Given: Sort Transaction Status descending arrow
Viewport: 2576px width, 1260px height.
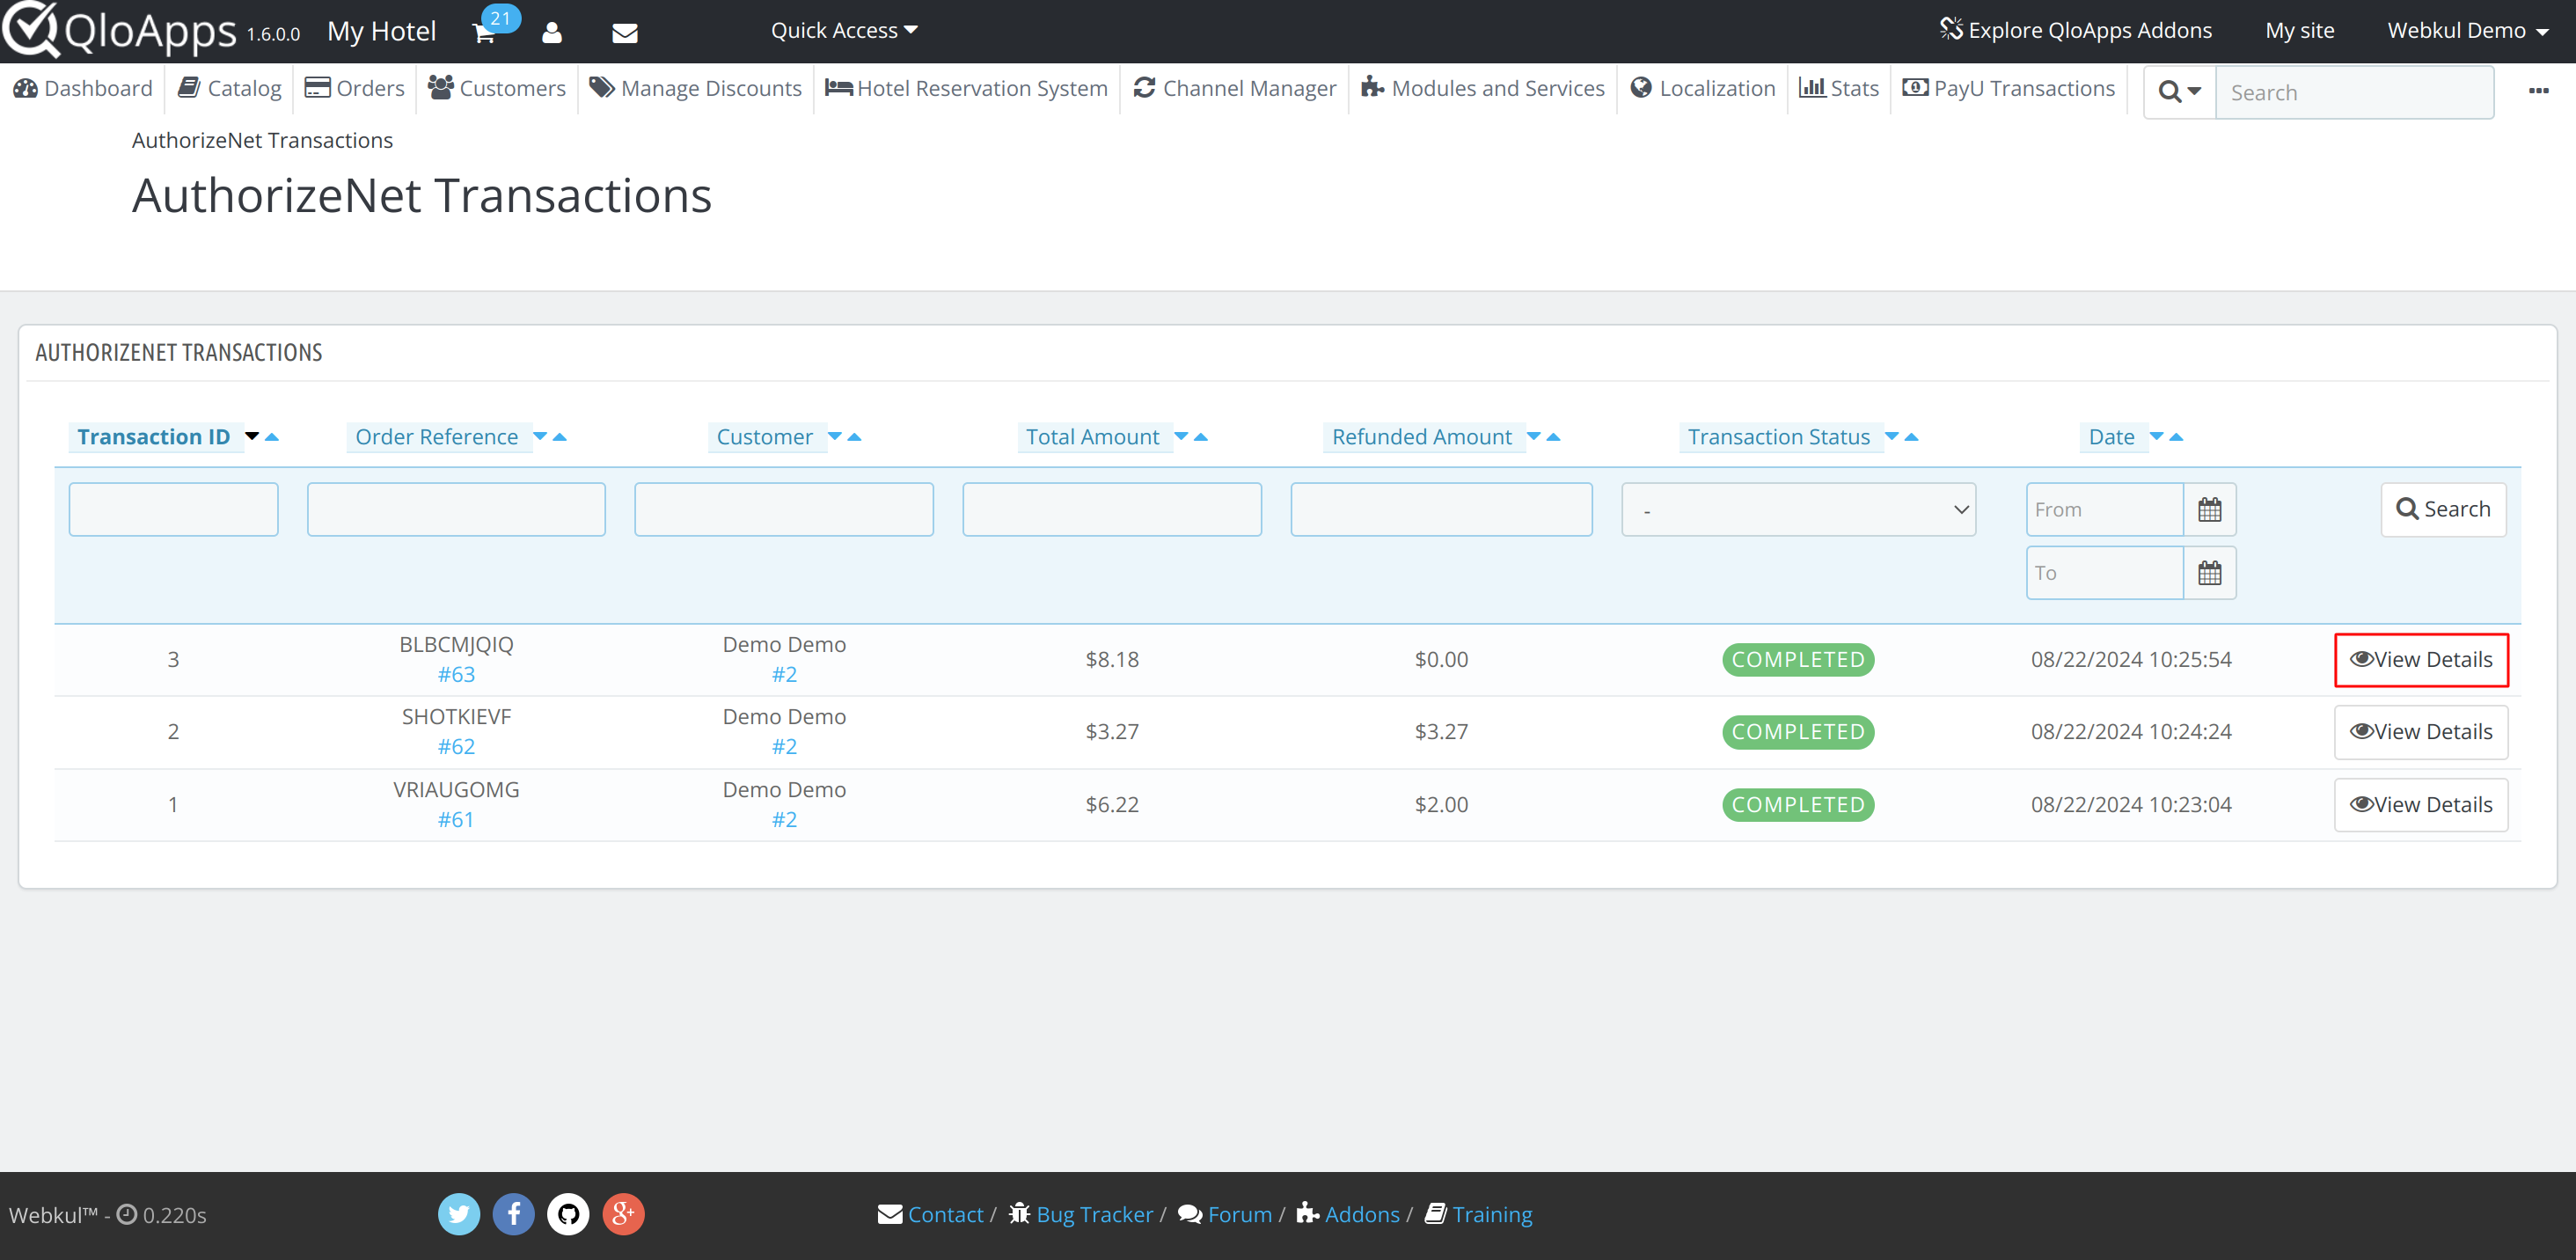Looking at the screenshot, I should pyautogui.click(x=1892, y=436).
